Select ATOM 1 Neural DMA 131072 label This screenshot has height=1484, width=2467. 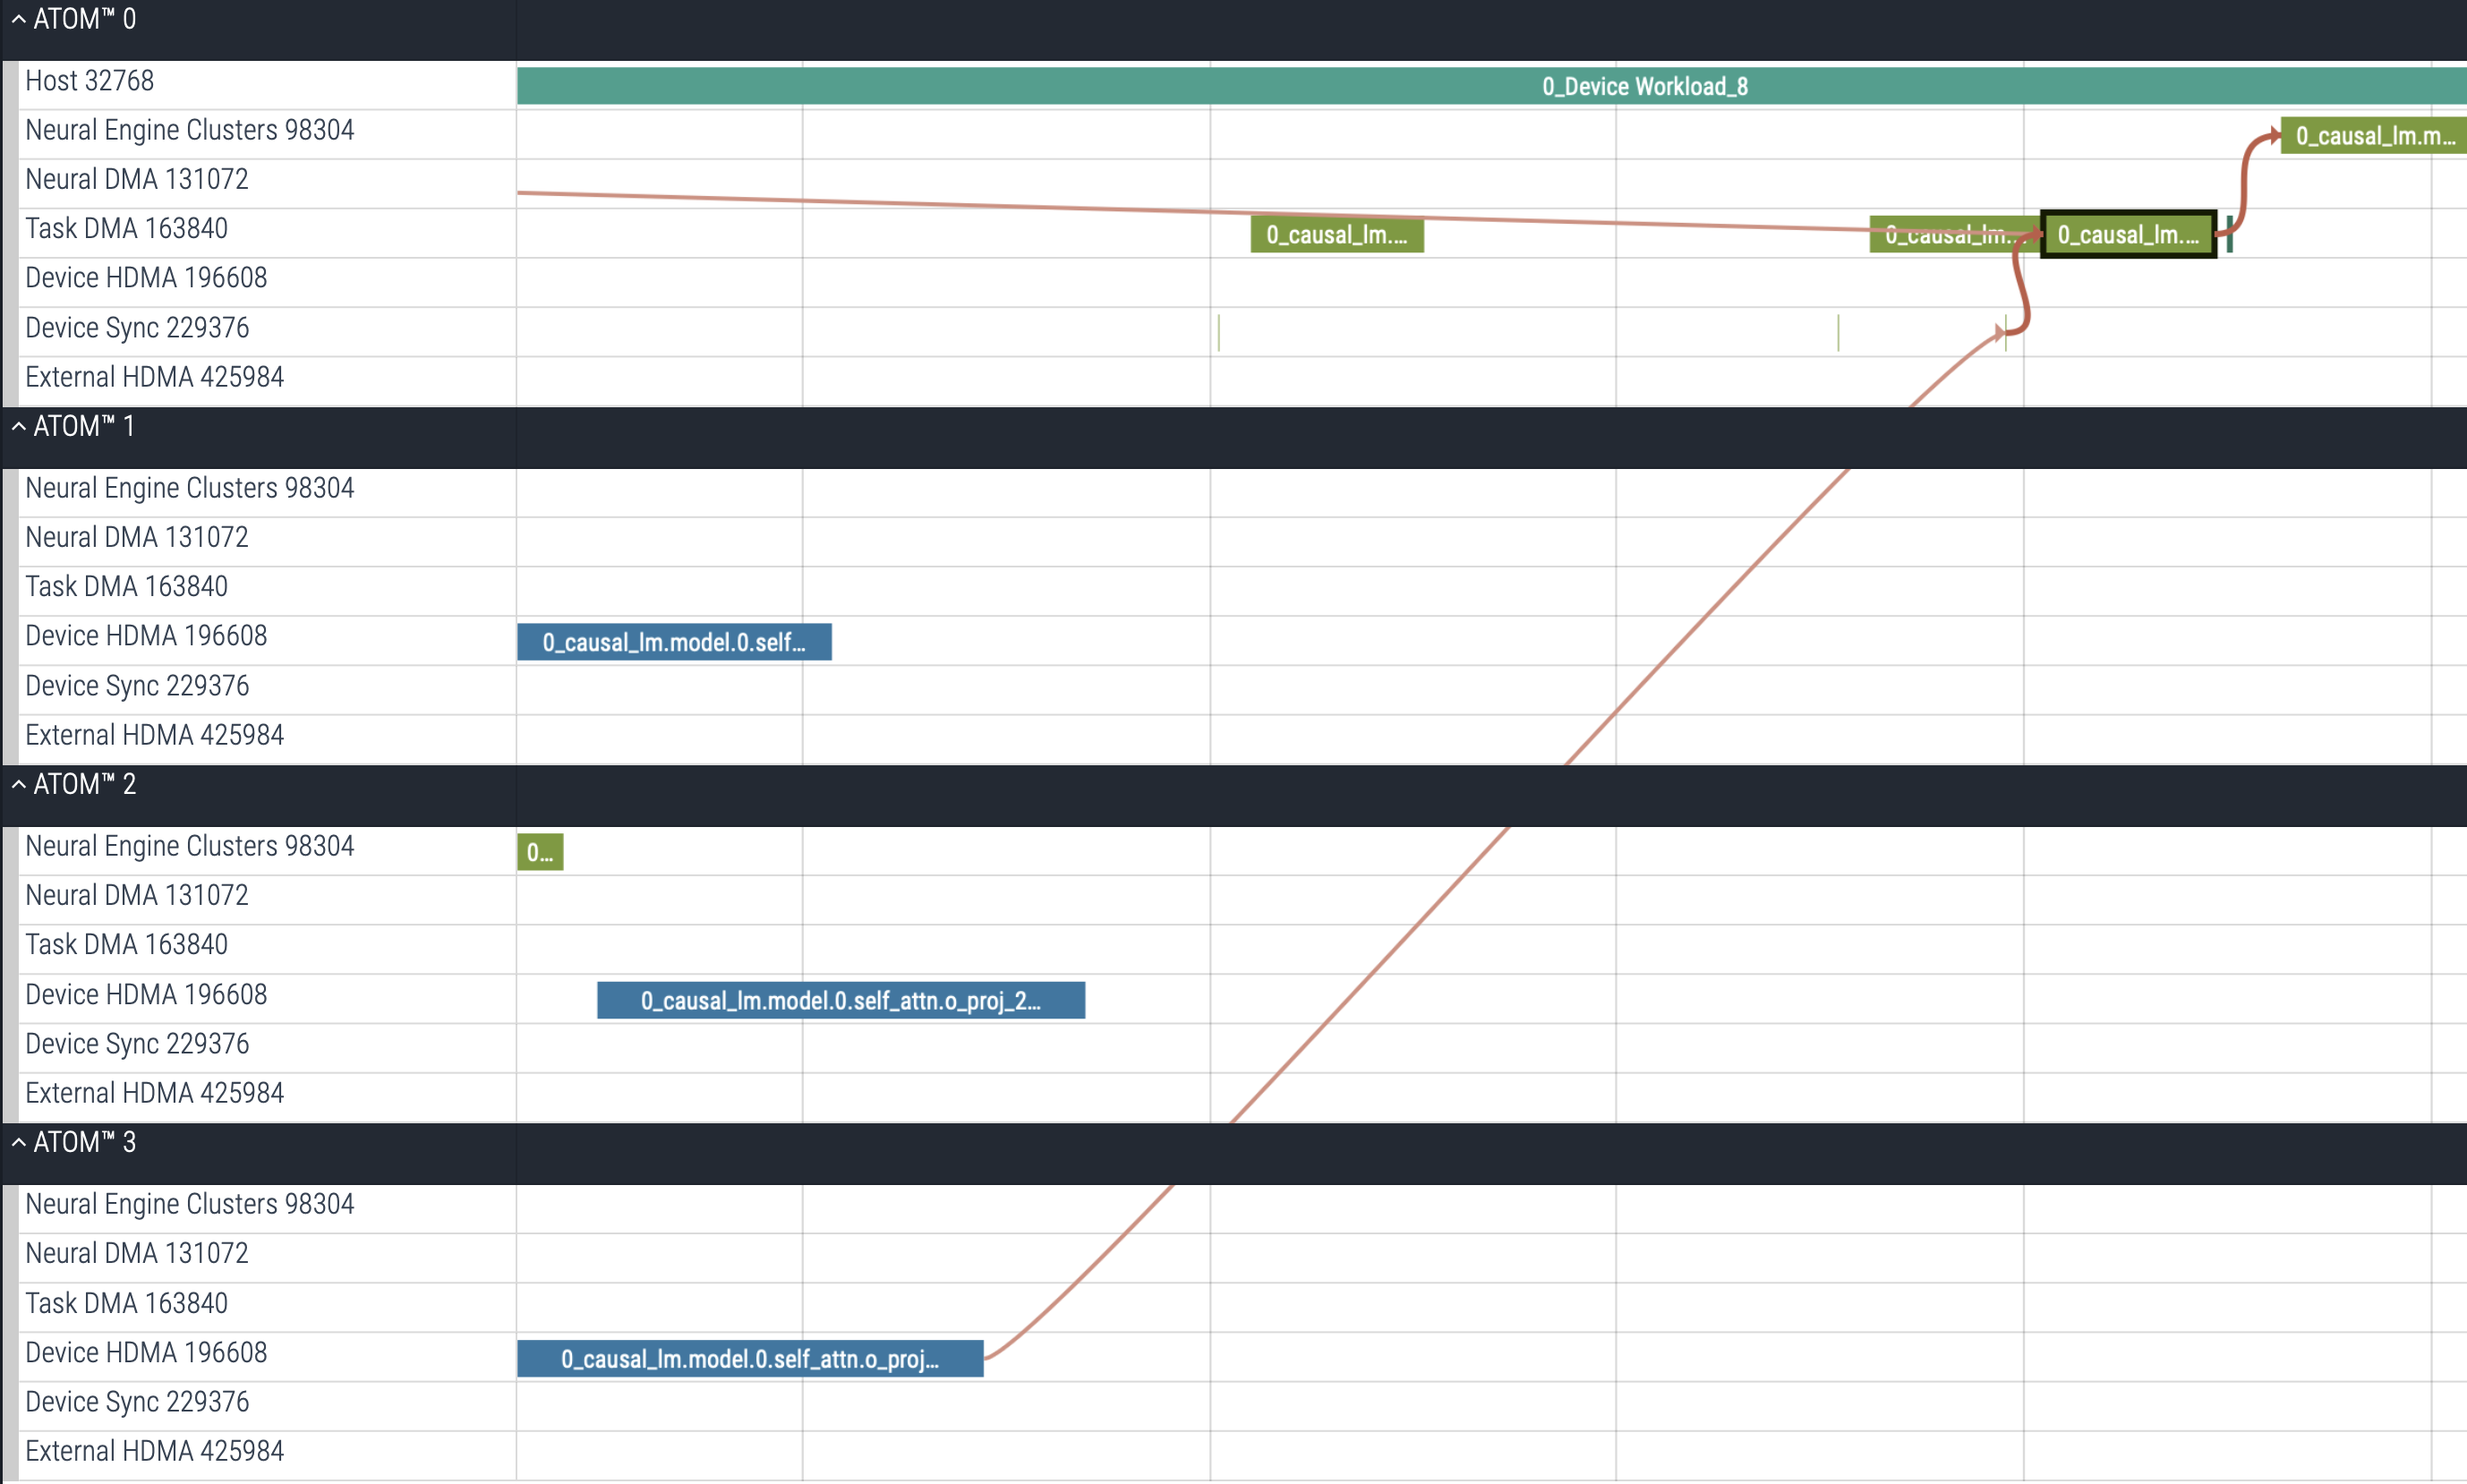click(136, 537)
